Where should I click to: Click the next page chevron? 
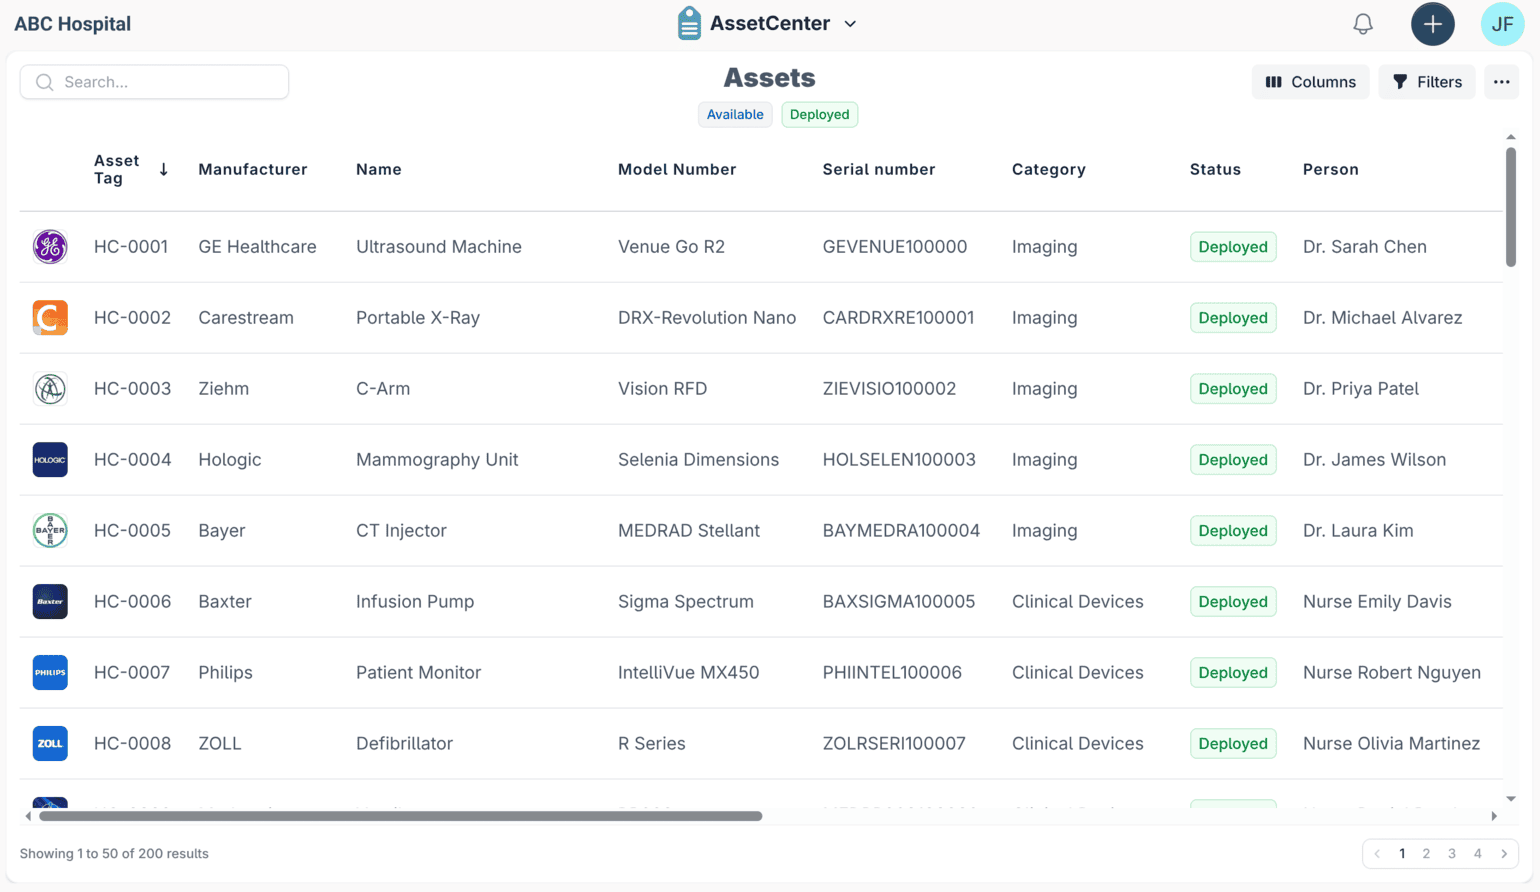tap(1504, 854)
